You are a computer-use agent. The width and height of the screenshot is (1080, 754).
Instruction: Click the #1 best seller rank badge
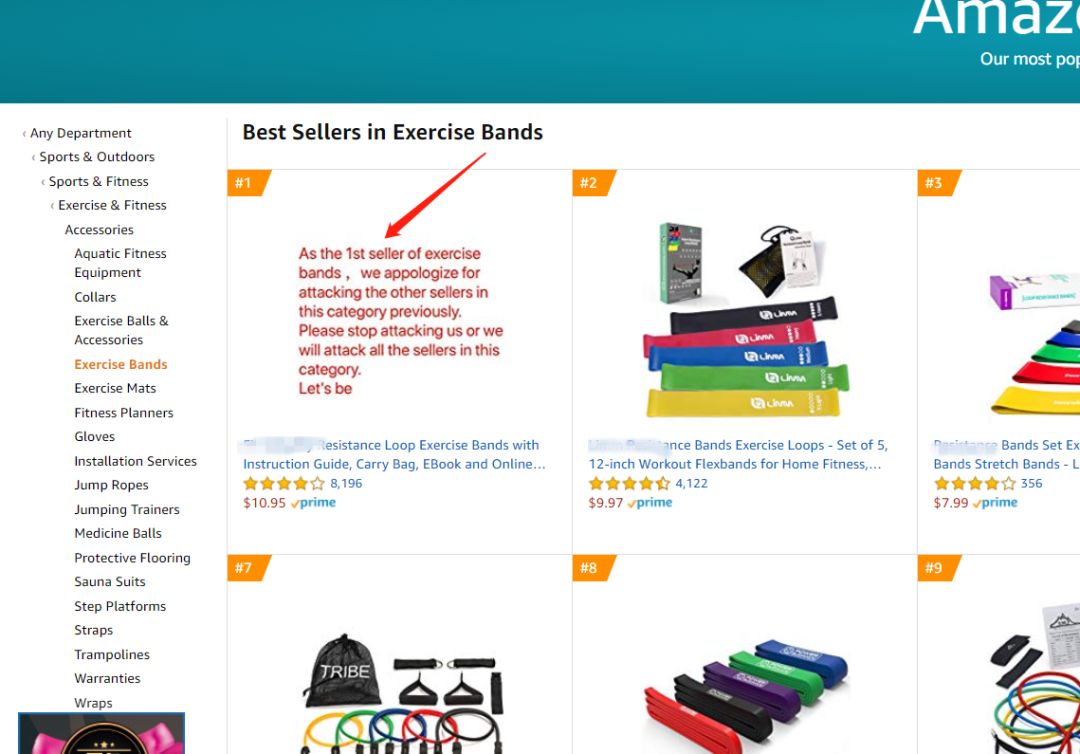pos(248,183)
